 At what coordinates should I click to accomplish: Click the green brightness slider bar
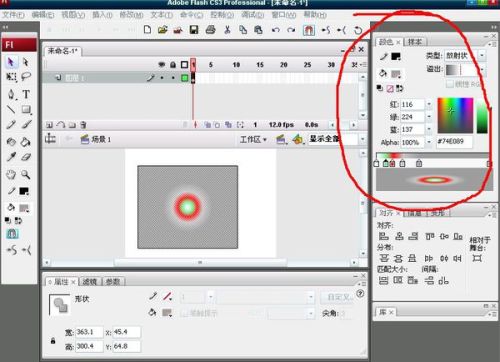482,115
